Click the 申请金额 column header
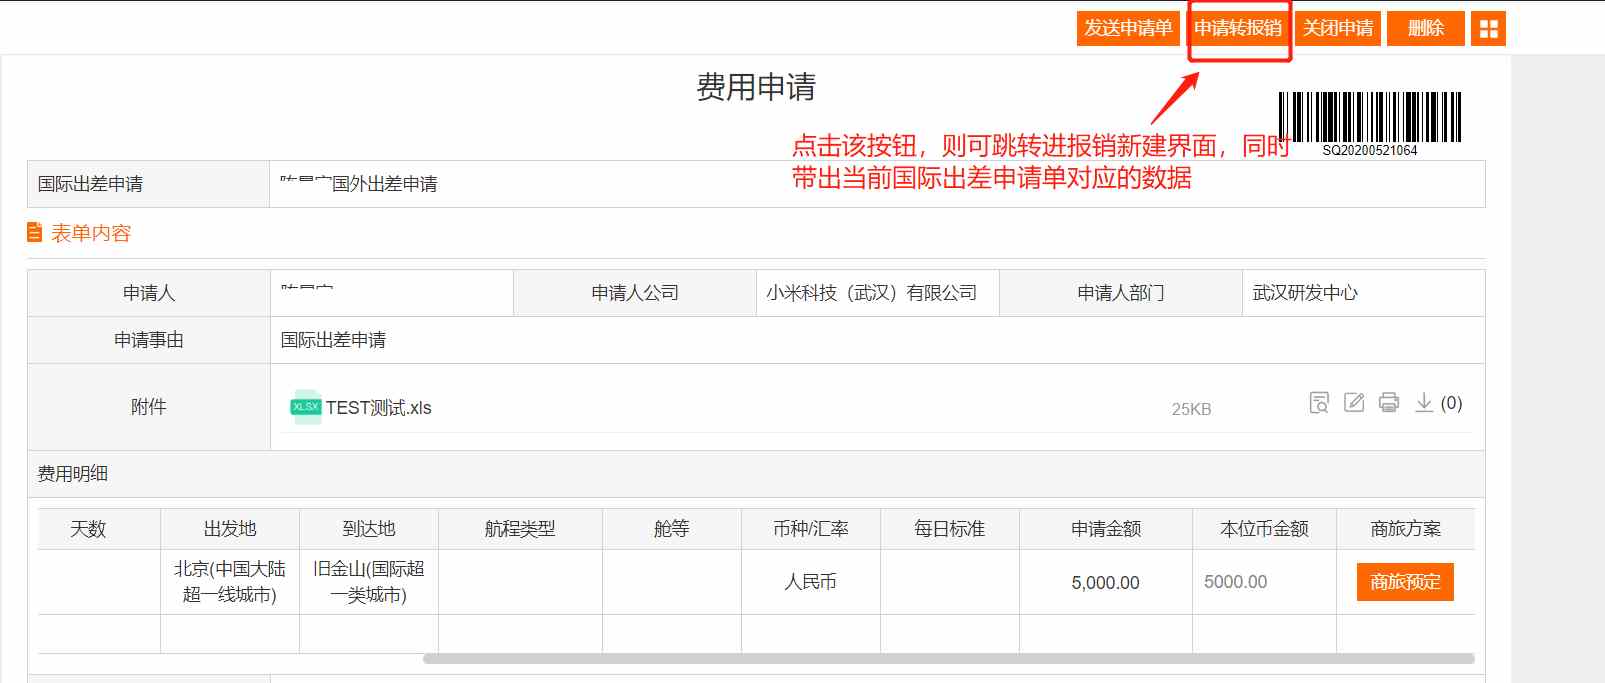Viewport: 1605px width, 683px height. click(x=1106, y=529)
